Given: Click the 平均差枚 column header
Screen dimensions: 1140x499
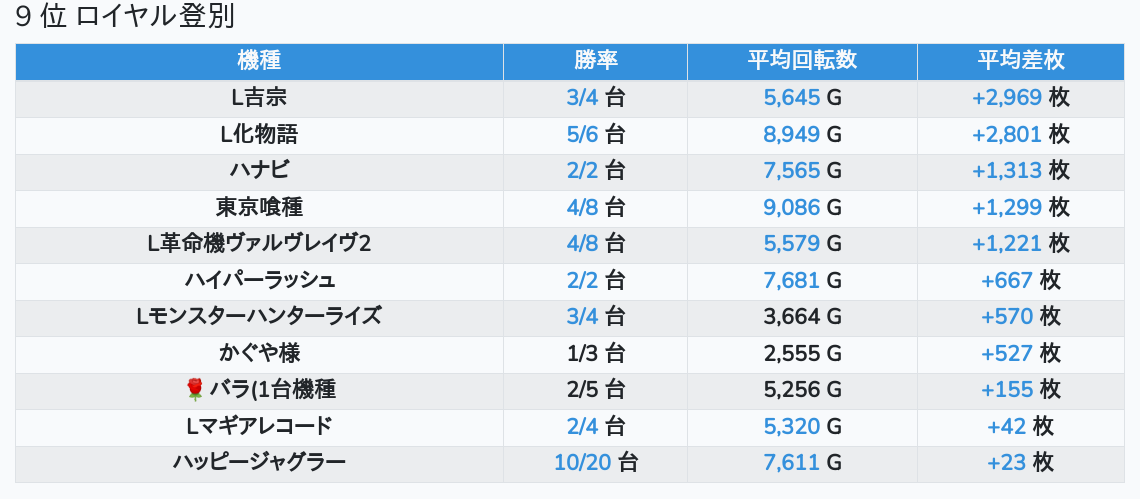Looking at the screenshot, I should 1020,61.
